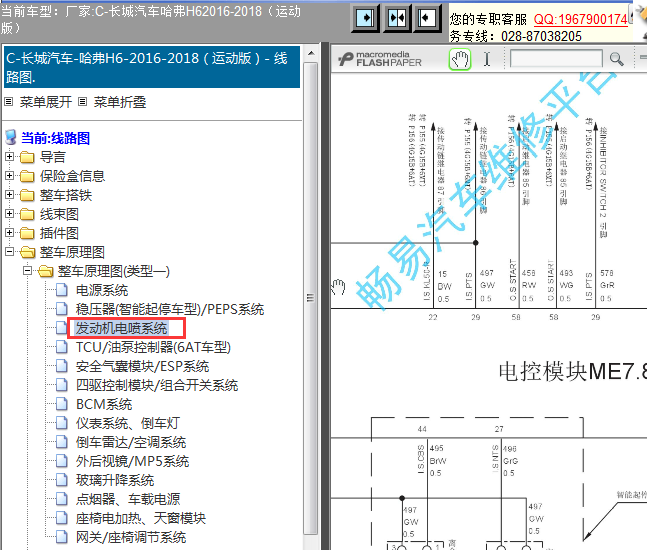Viewport: 647px width, 550px height.
Task: Click the Macromedia FlashPaper logo
Action: [x=380, y=59]
